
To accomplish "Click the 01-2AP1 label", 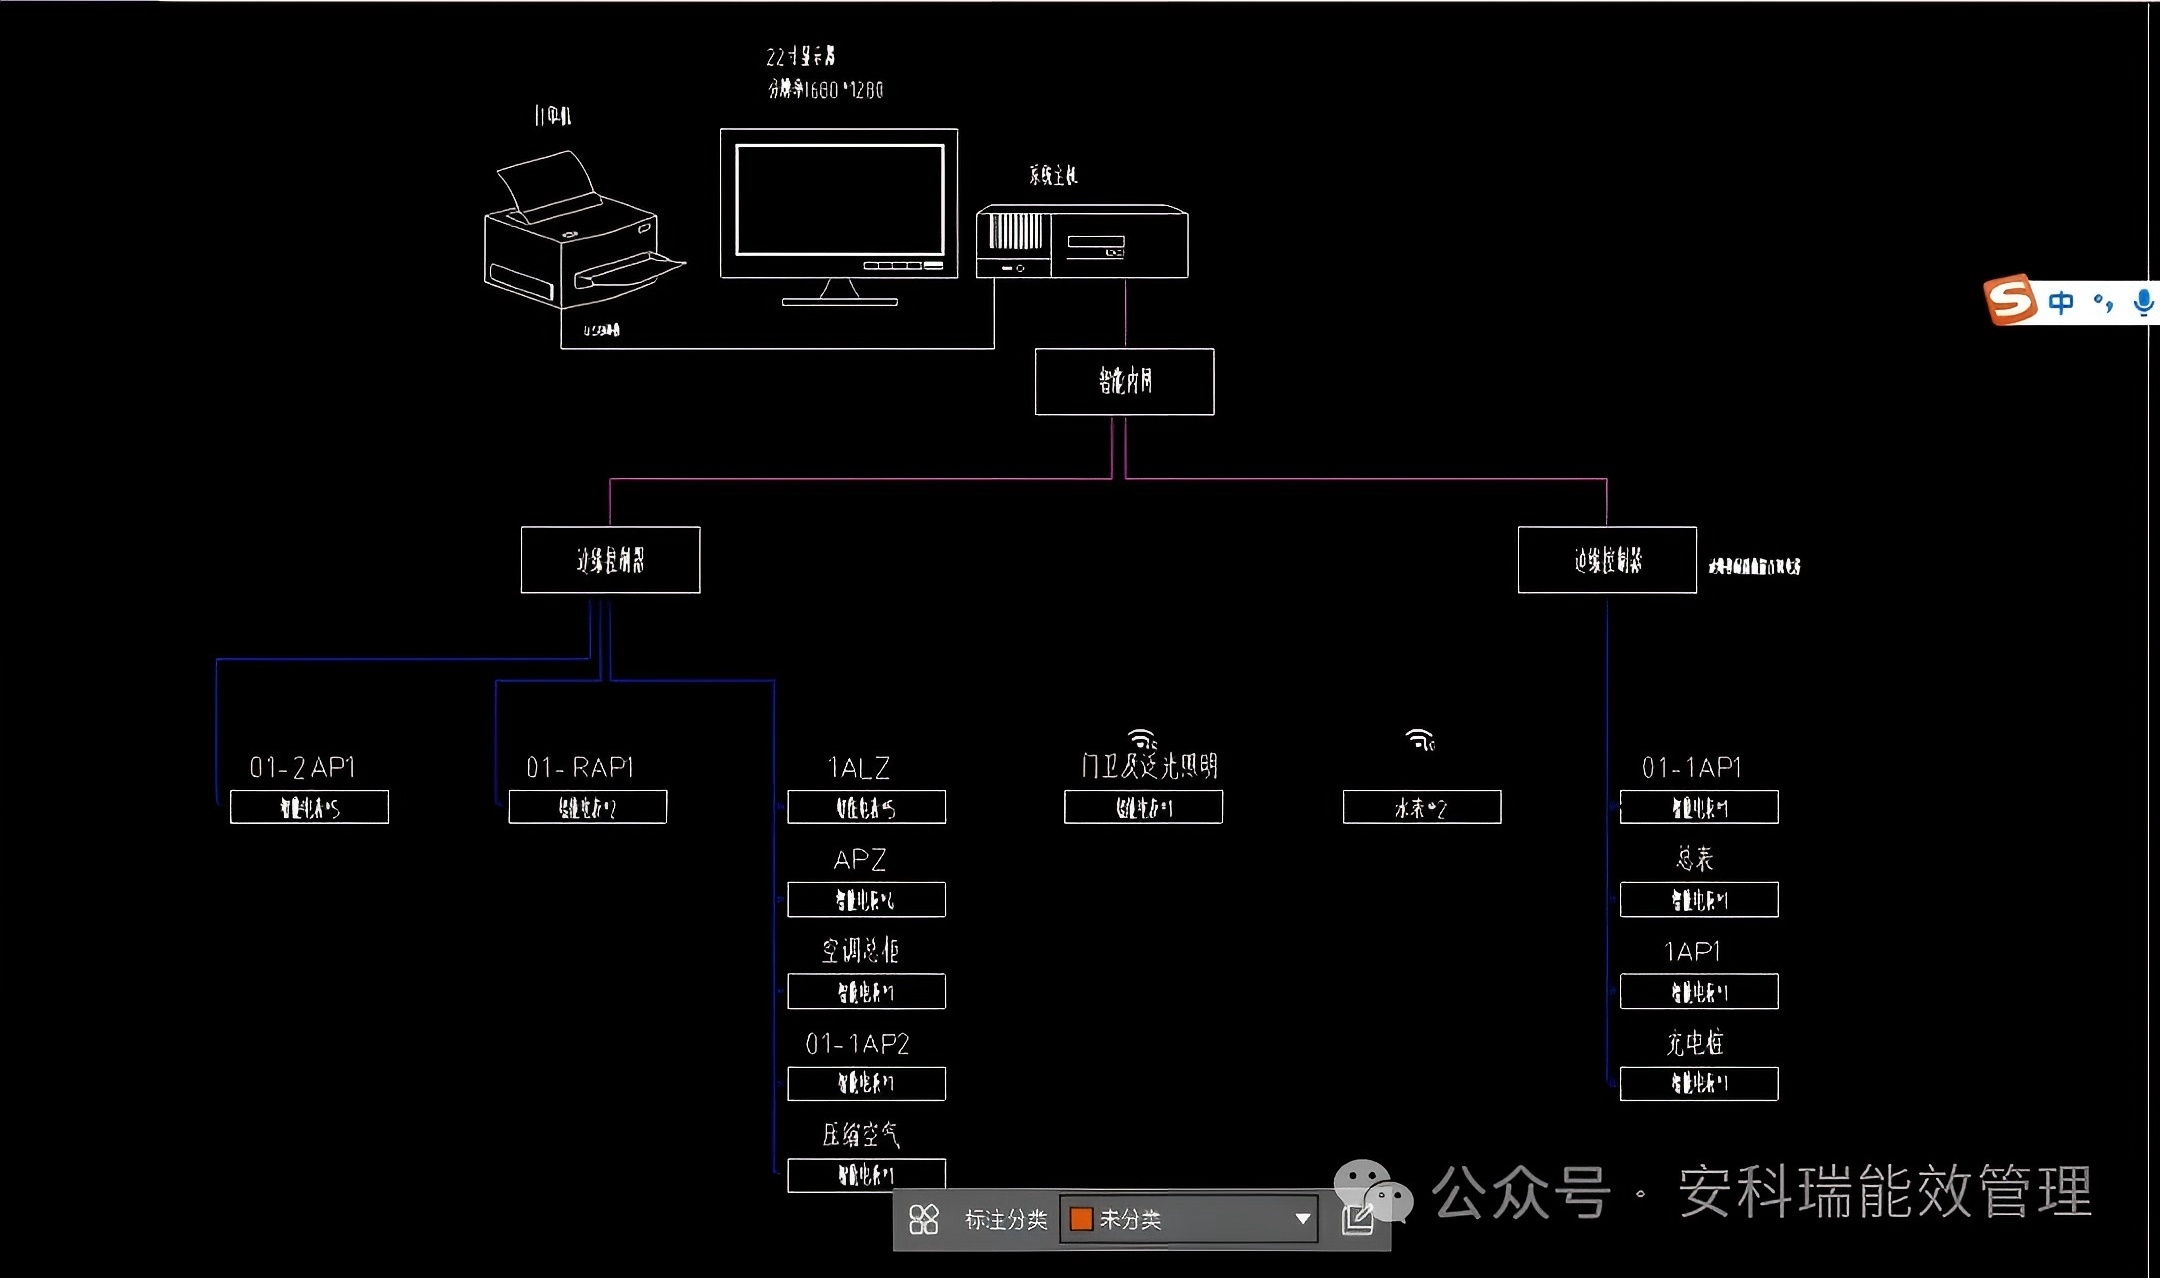I will click(302, 767).
